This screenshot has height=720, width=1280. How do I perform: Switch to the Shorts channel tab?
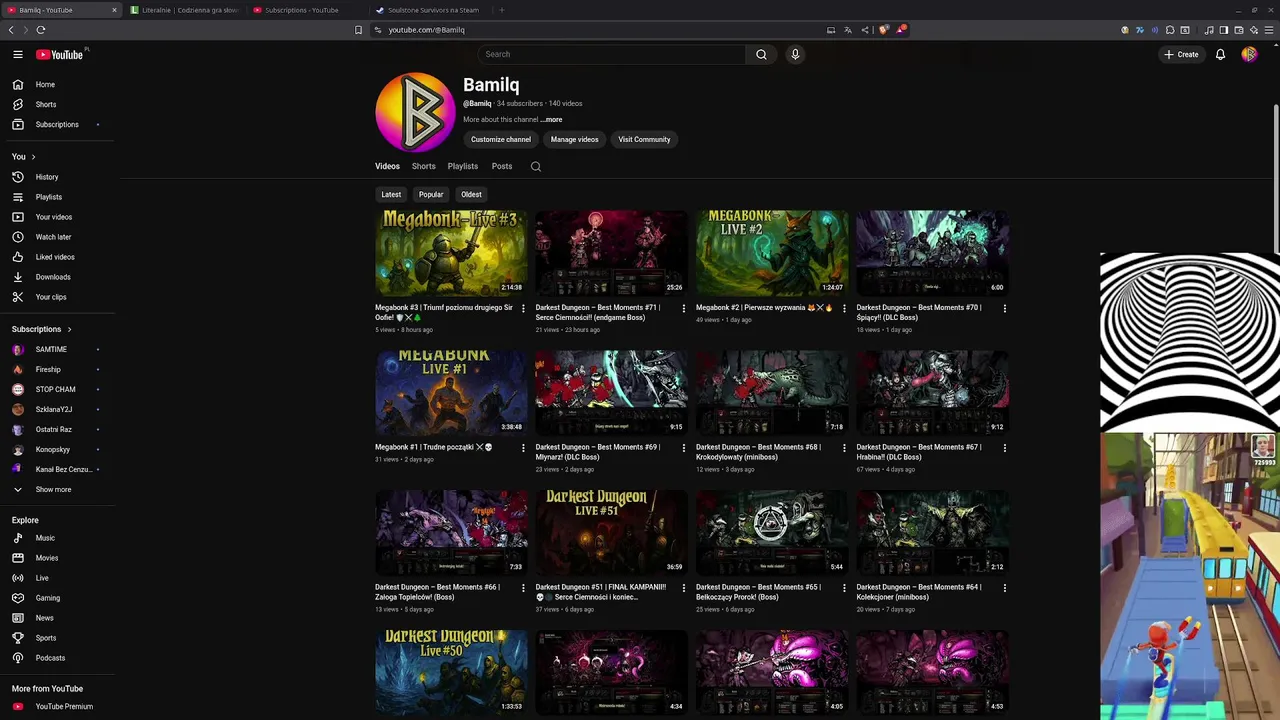pyautogui.click(x=424, y=166)
